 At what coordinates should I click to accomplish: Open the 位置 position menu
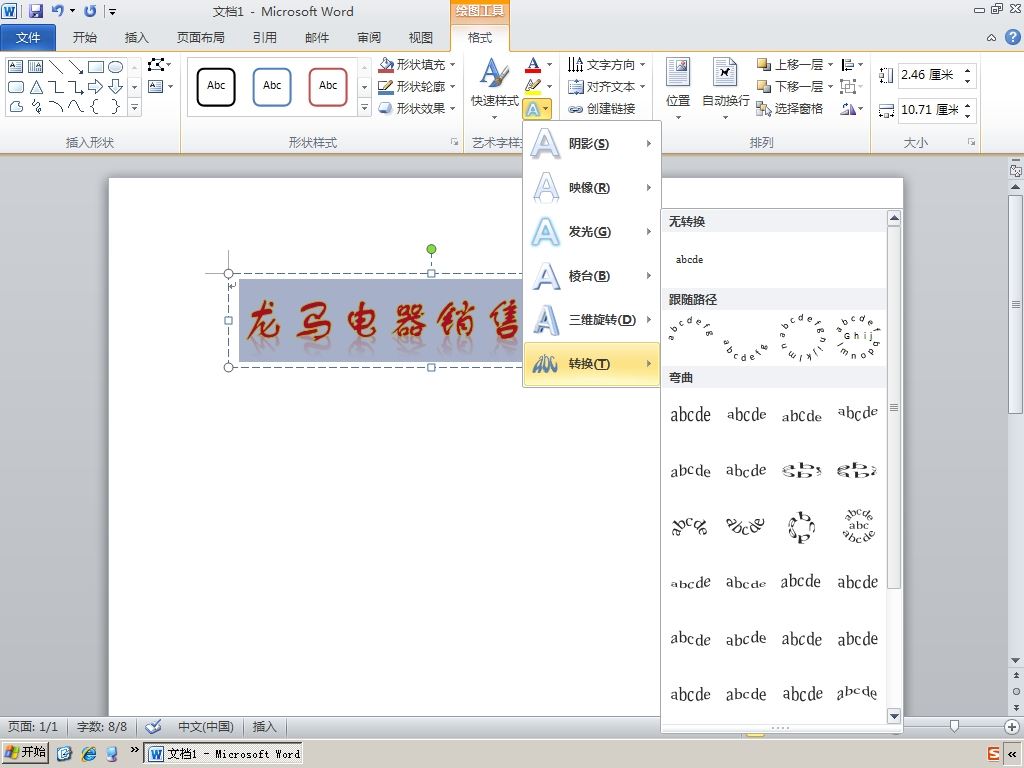[x=678, y=88]
